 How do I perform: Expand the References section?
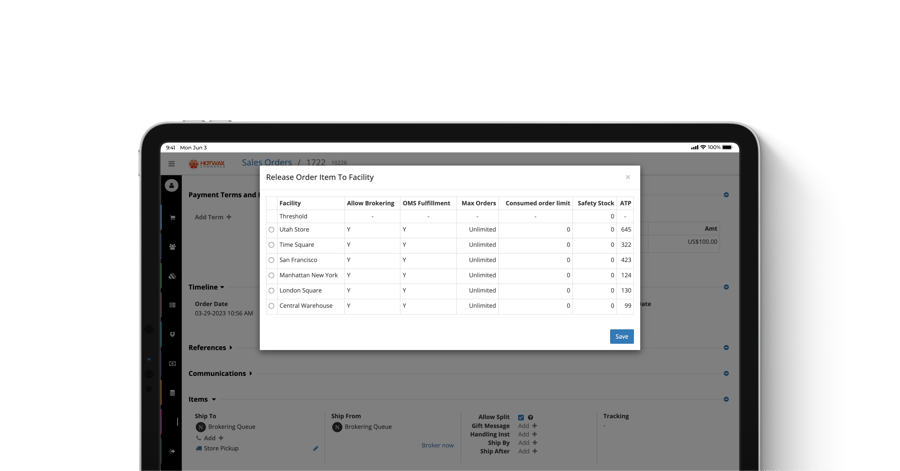click(210, 348)
